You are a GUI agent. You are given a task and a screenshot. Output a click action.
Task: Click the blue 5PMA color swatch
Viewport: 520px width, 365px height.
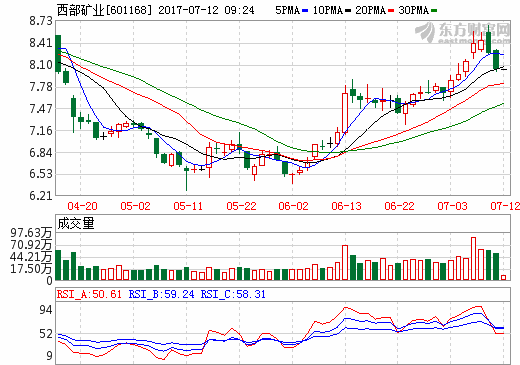click(305, 11)
